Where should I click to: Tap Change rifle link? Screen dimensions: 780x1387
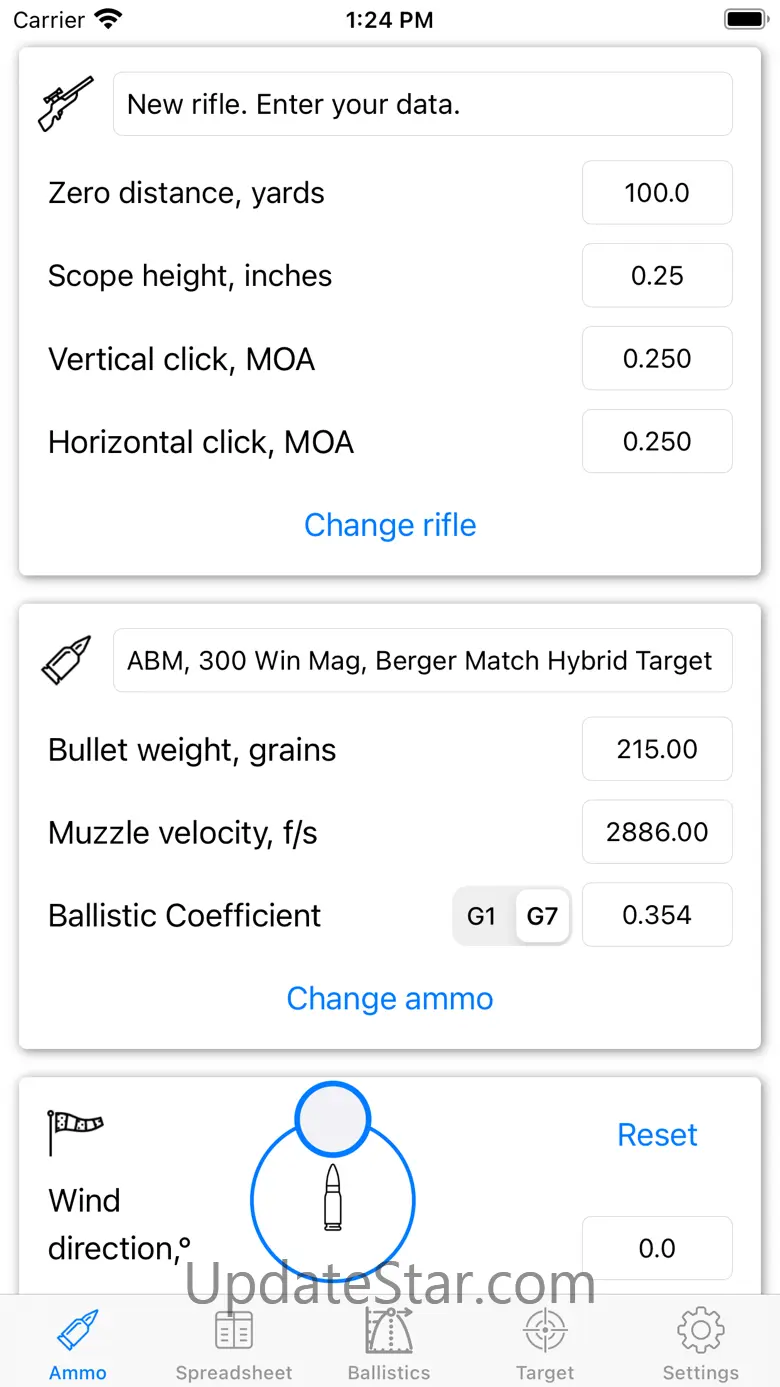(x=390, y=525)
